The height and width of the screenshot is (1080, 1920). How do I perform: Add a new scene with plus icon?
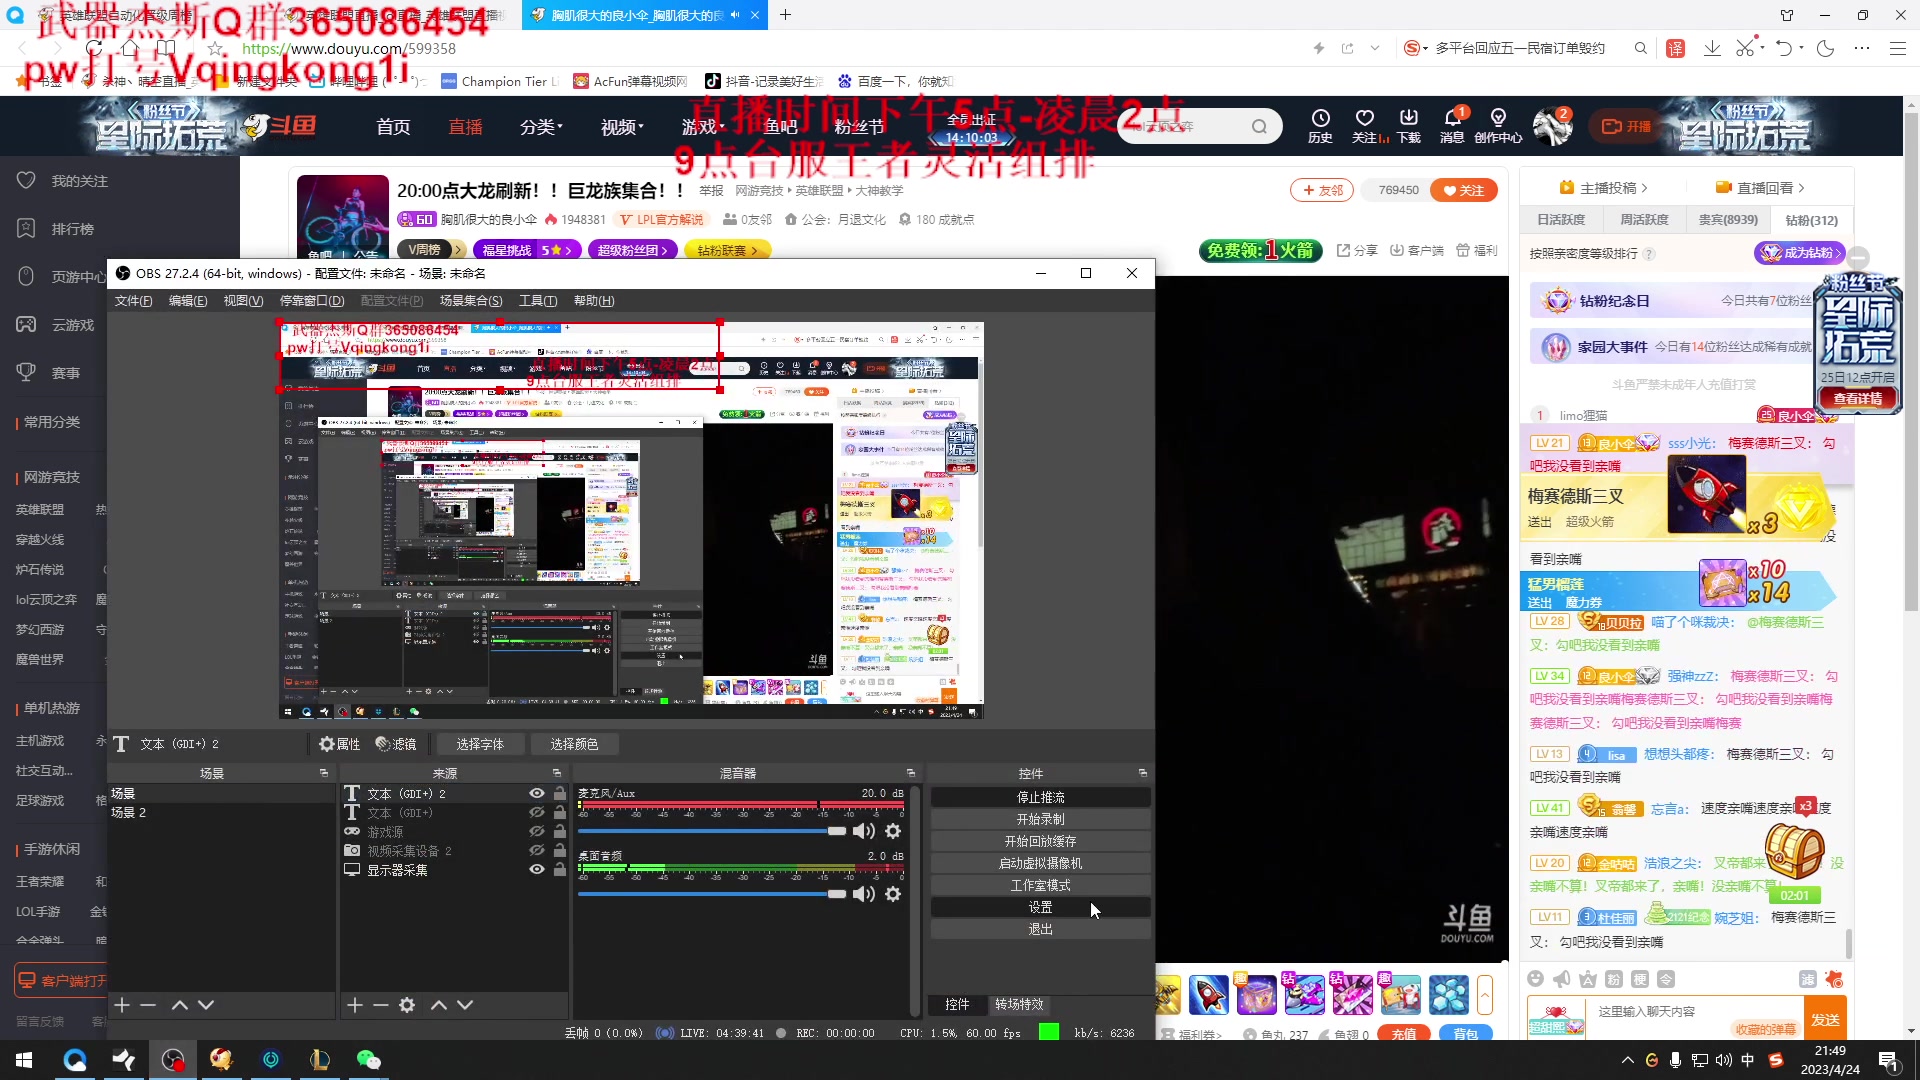pyautogui.click(x=122, y=1005)
